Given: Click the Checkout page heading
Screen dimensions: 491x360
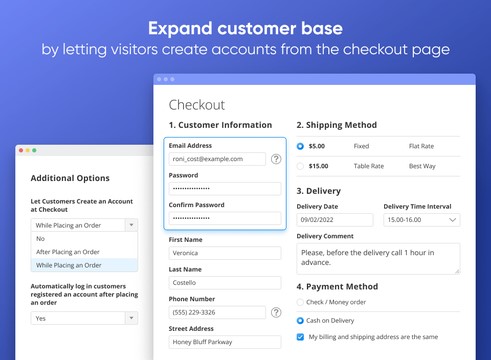Looking at the screenshot, I should click(x=197, y=105).
